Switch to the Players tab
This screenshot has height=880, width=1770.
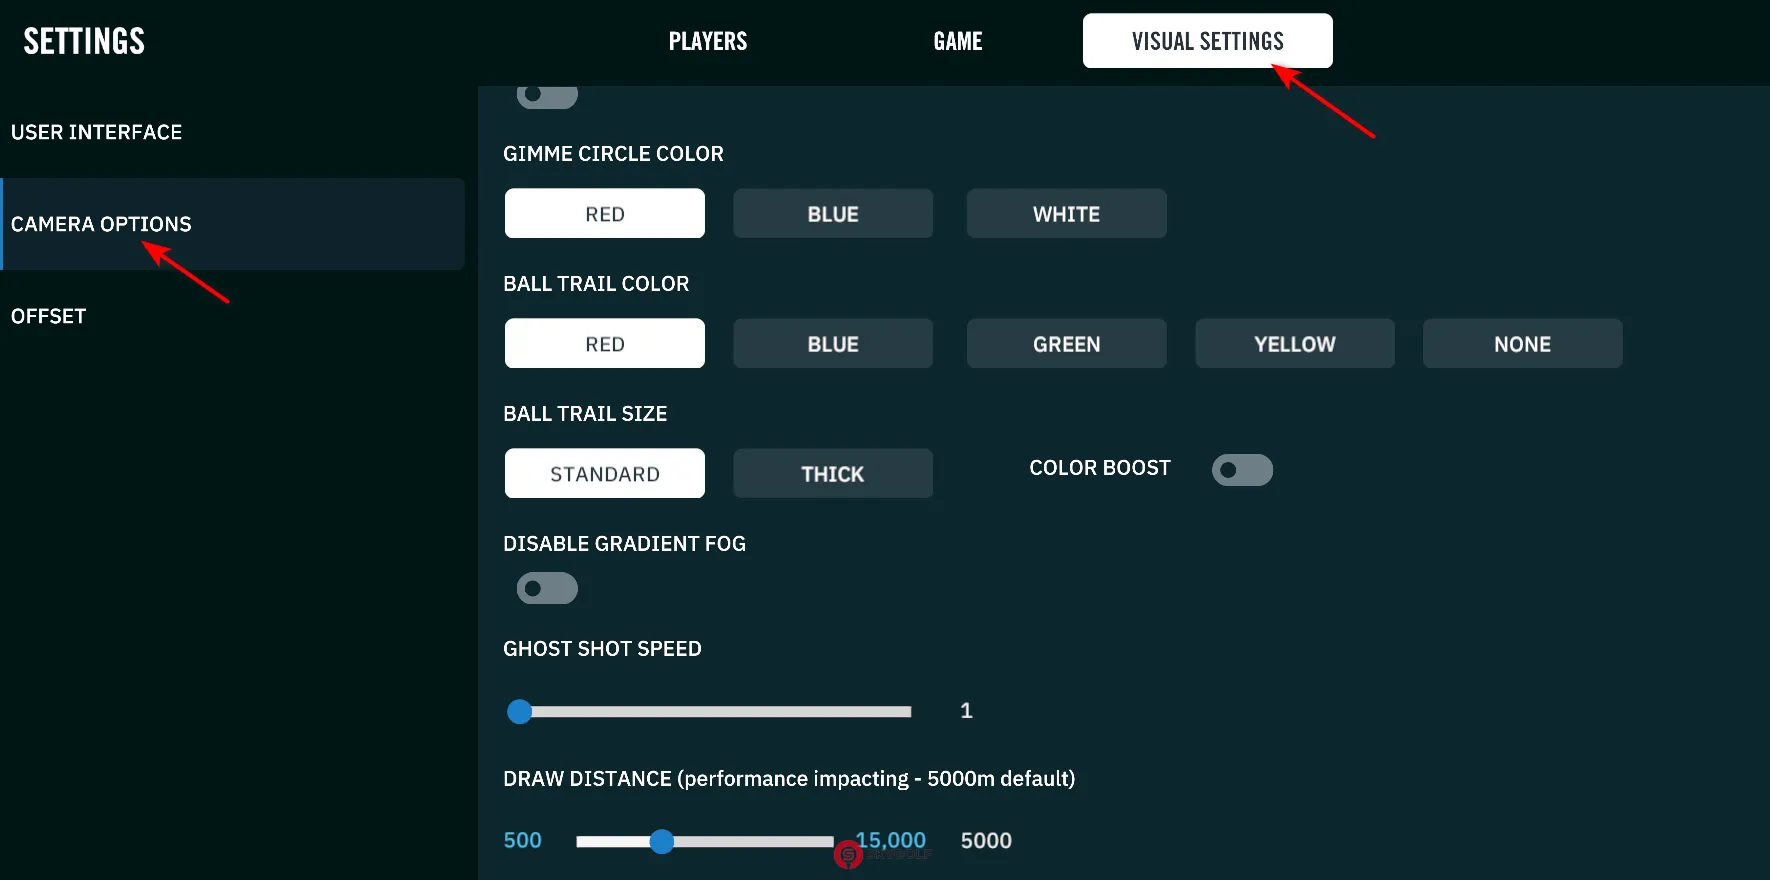pyautogui.click(x=708, y=41)
